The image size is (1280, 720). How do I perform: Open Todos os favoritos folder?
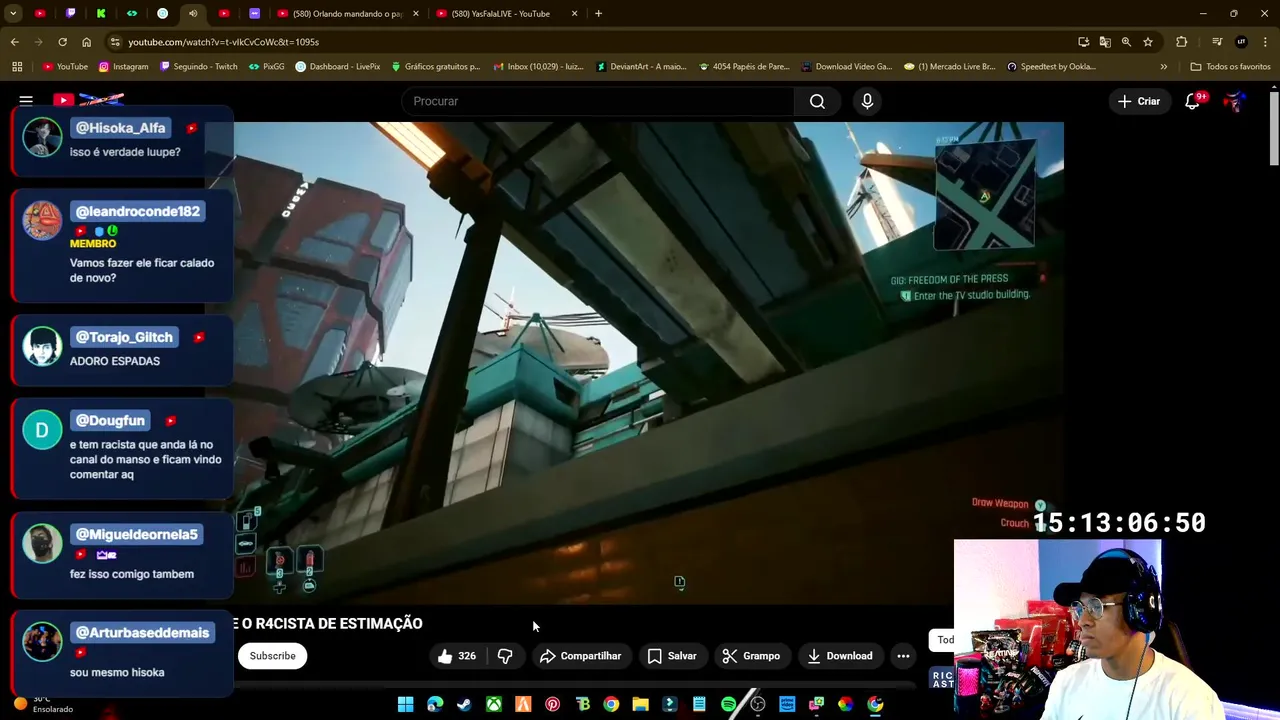[x=1230, y=67]
